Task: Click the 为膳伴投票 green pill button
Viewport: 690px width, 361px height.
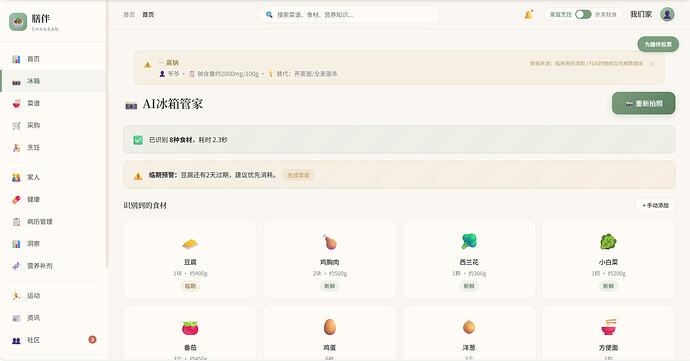Action: tap(658, 44)
